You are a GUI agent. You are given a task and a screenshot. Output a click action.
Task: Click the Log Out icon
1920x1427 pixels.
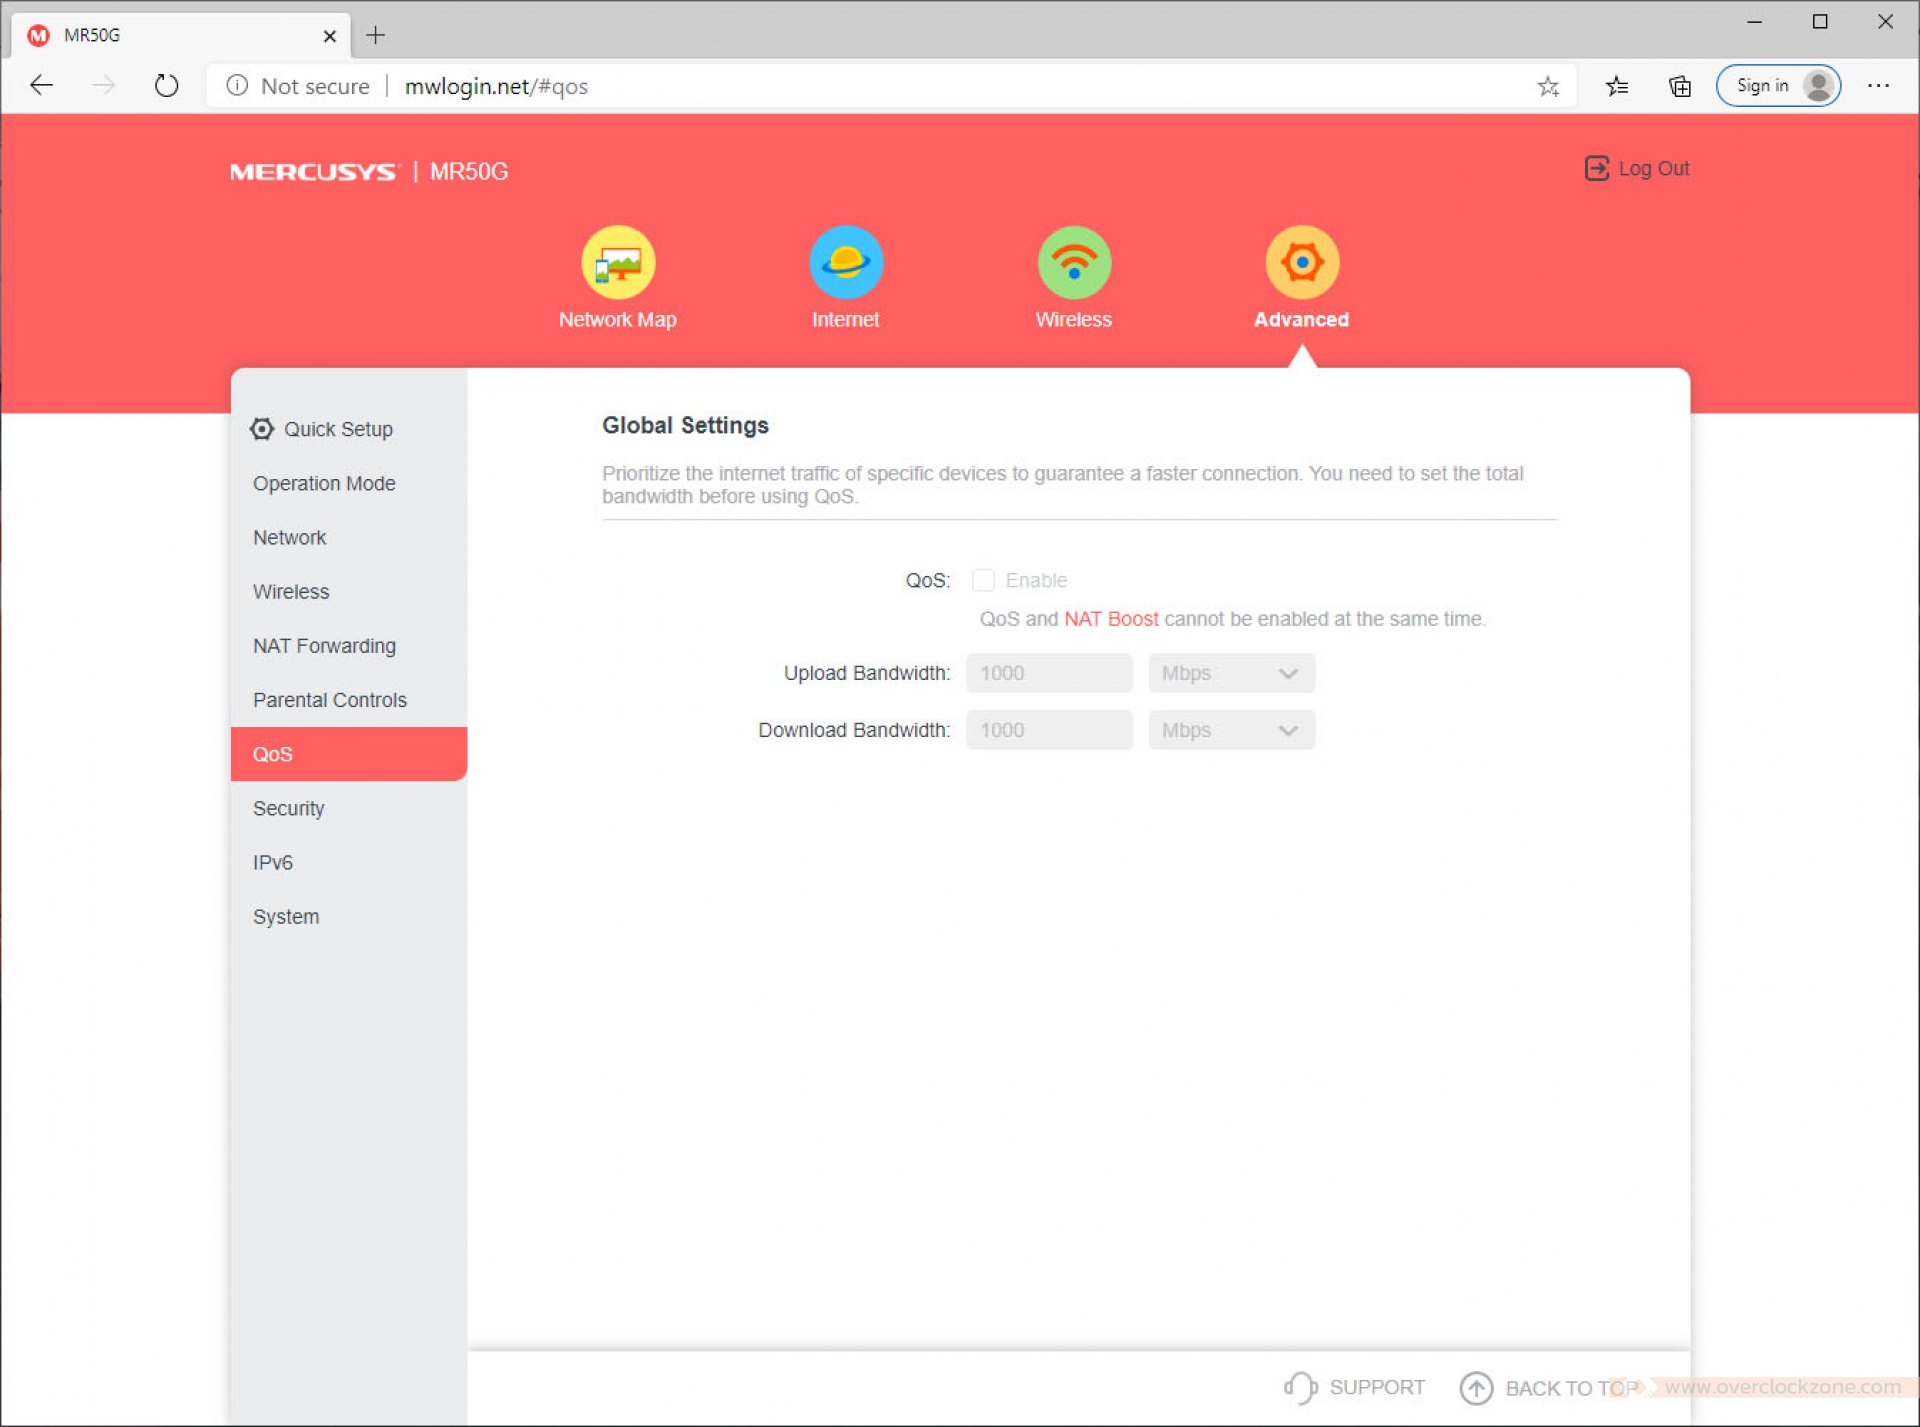coord(1597,168)
